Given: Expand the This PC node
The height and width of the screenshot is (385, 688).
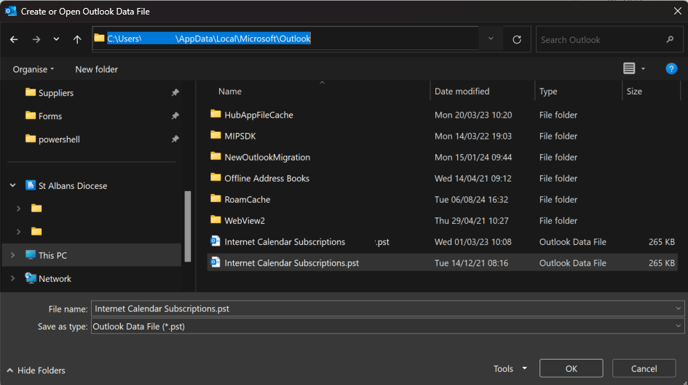Looking at the screenshot, I should [13, 255].
